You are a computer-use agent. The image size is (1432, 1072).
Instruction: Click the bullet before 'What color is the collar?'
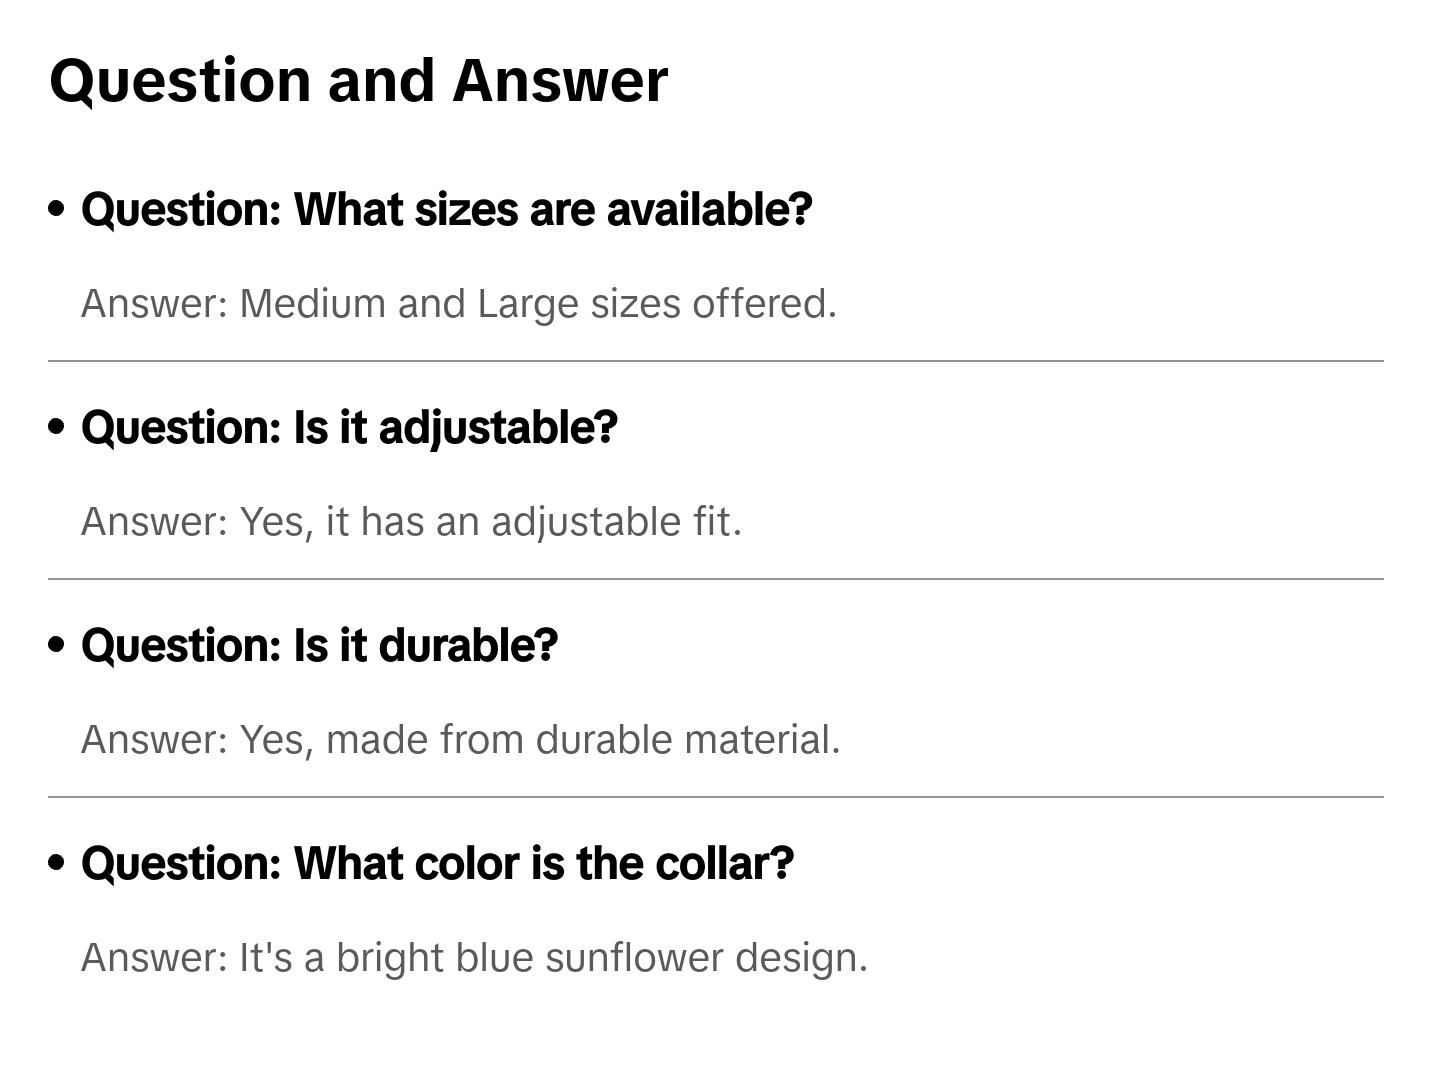coord(57,863)
